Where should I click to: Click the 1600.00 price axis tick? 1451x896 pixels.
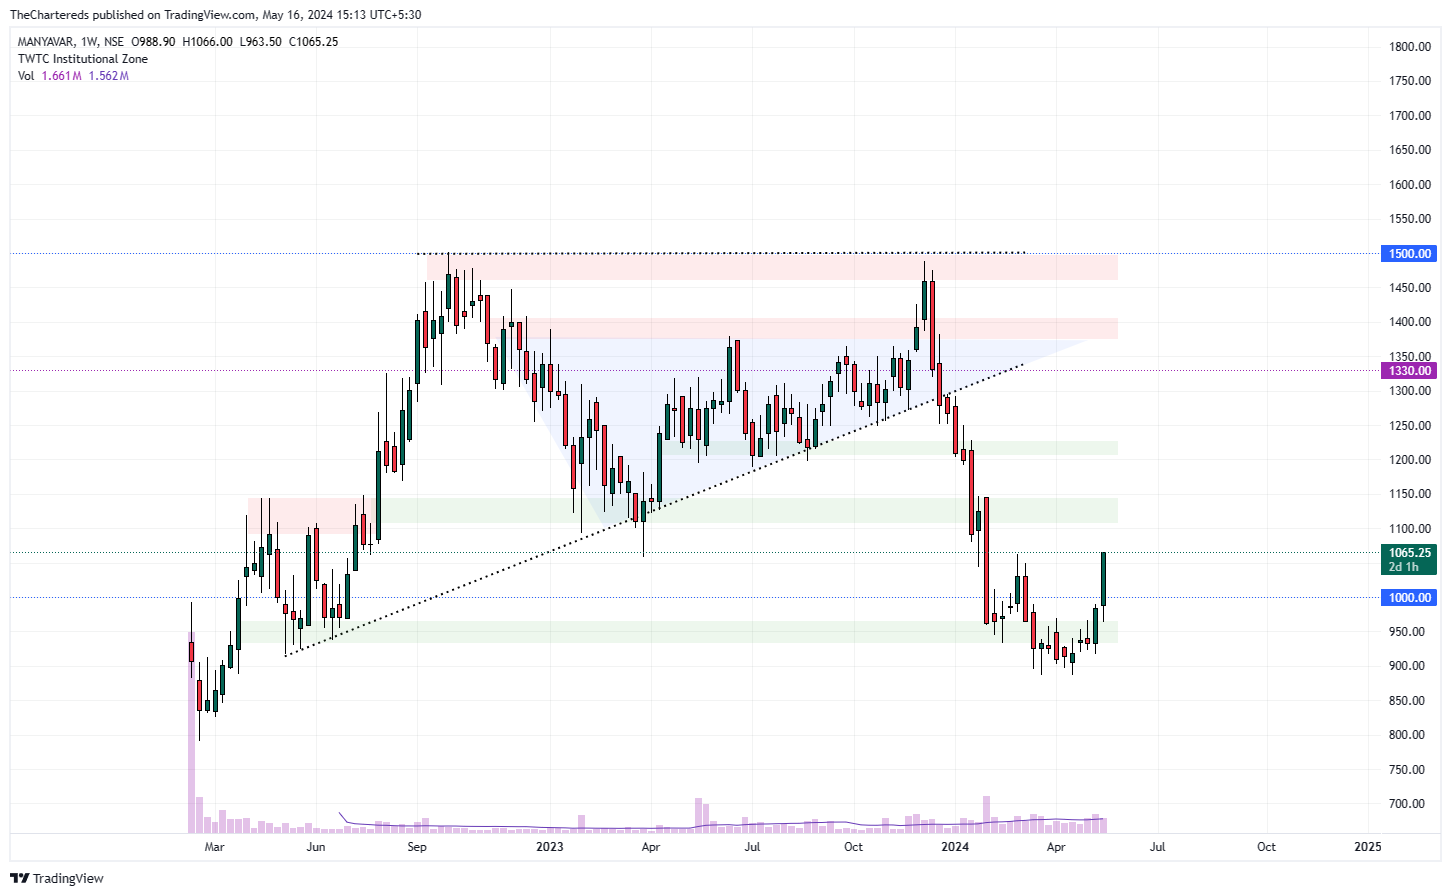(1410, 185)
